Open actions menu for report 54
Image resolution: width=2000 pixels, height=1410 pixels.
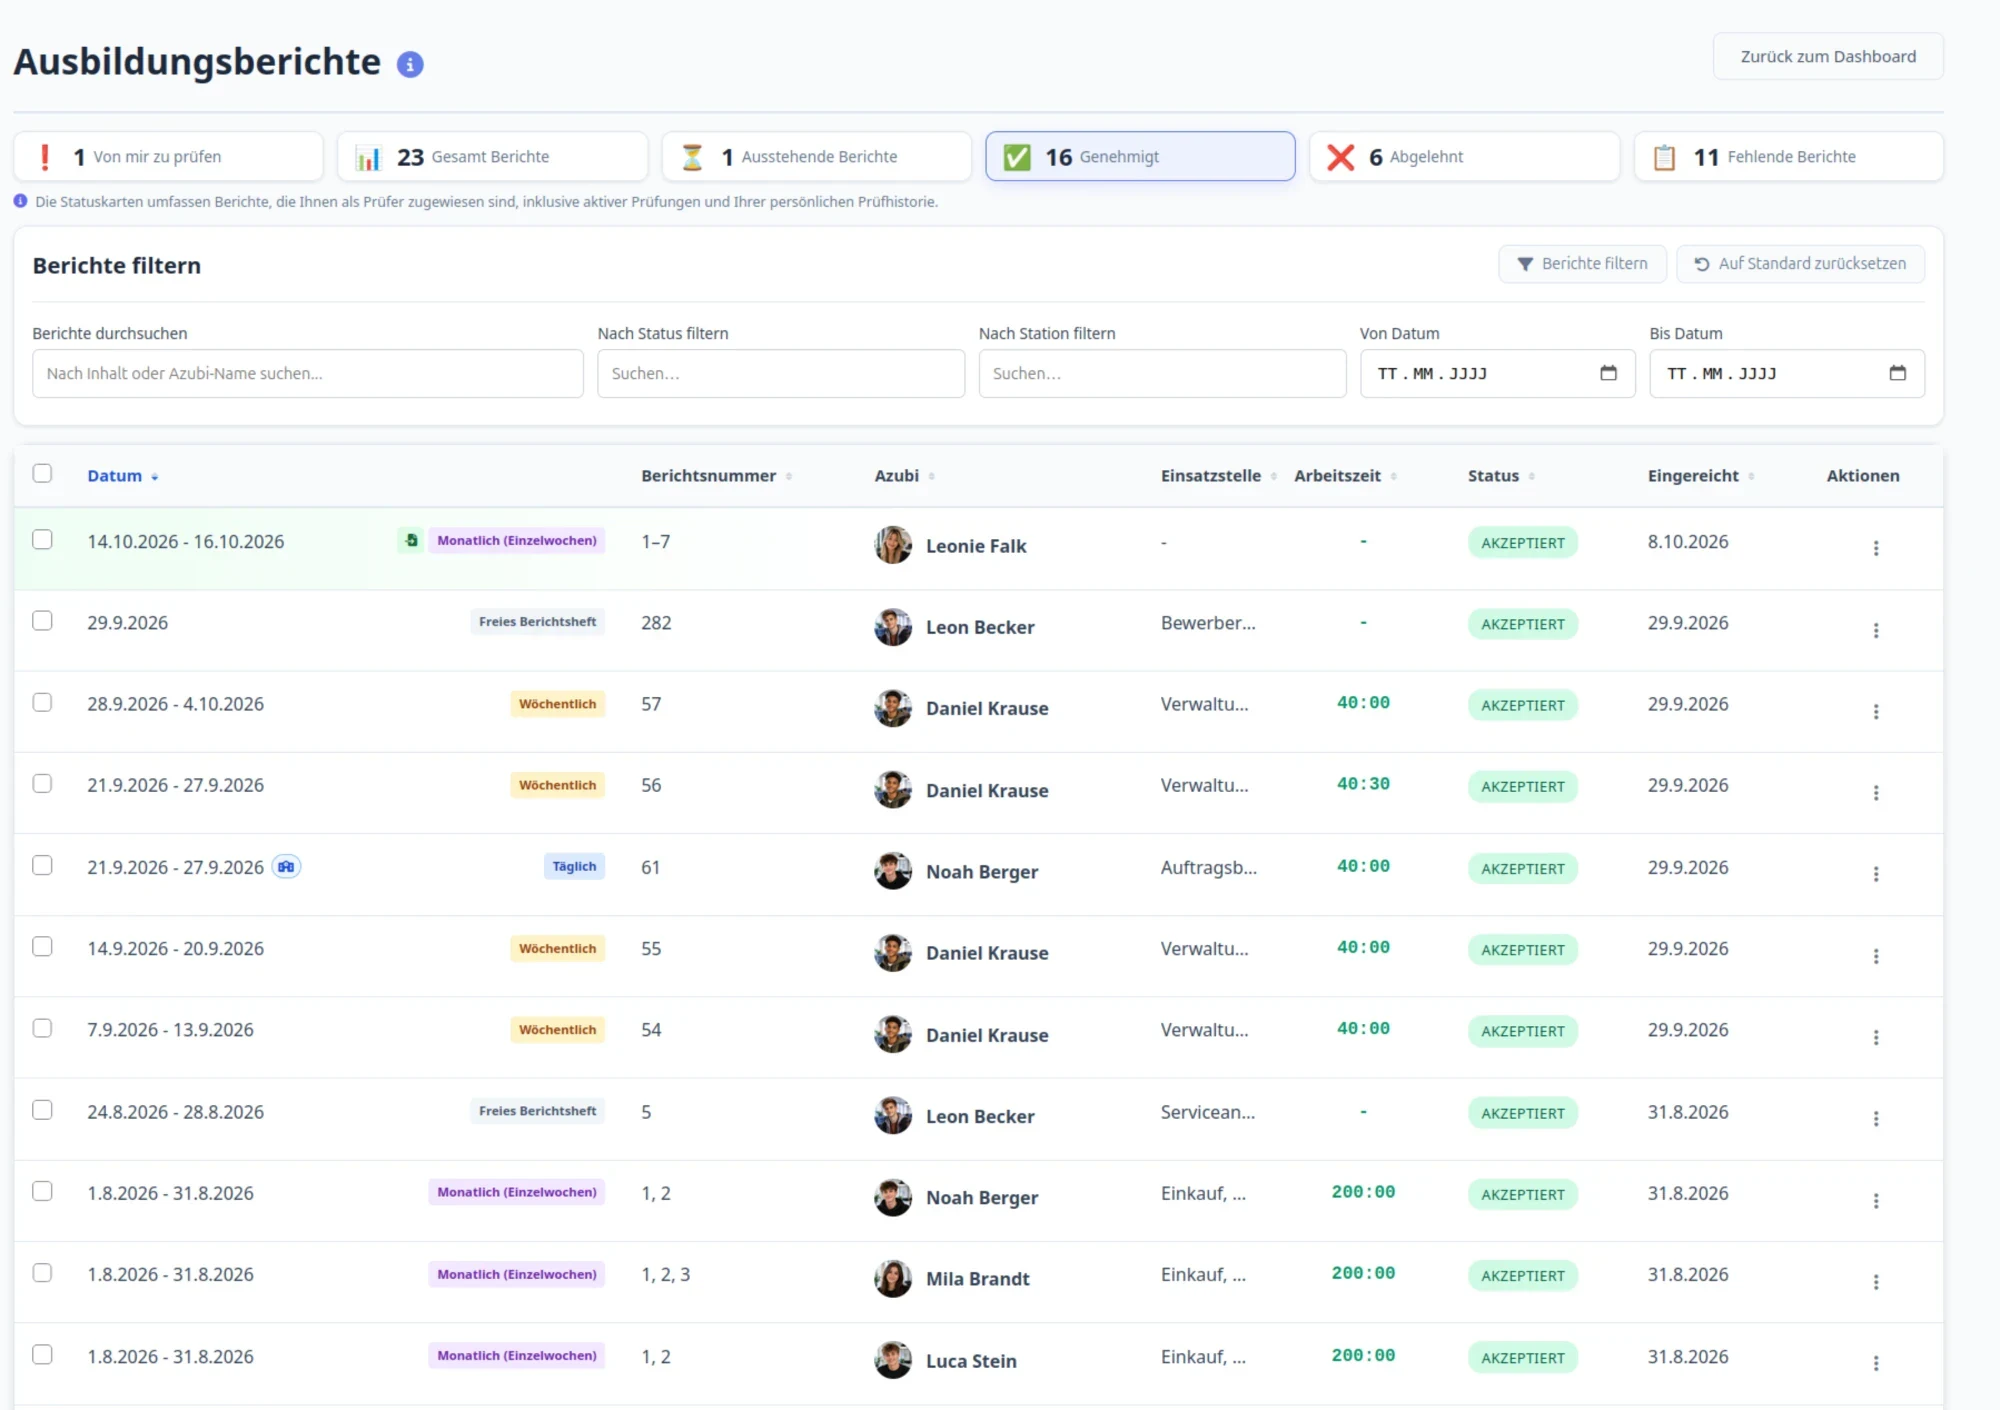tap(1876, 1037)
